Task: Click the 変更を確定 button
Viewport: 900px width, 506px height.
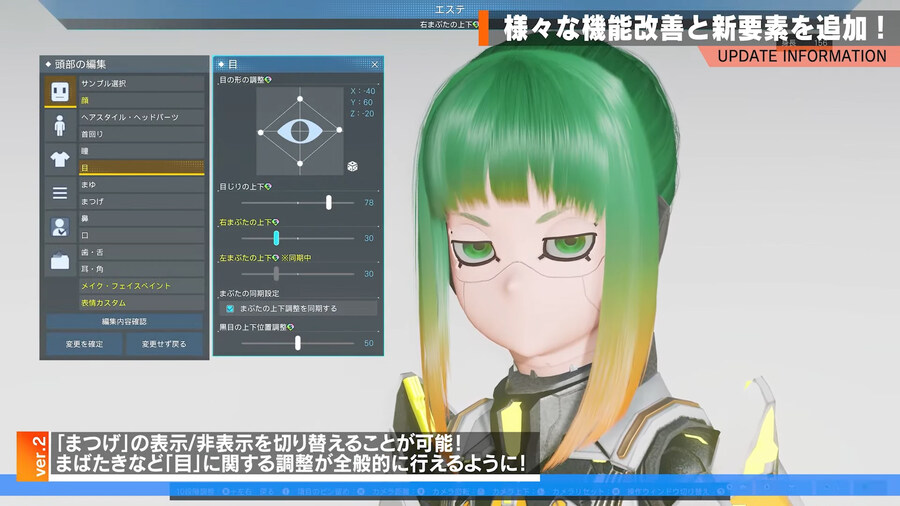Action: [x=84, y=344]
